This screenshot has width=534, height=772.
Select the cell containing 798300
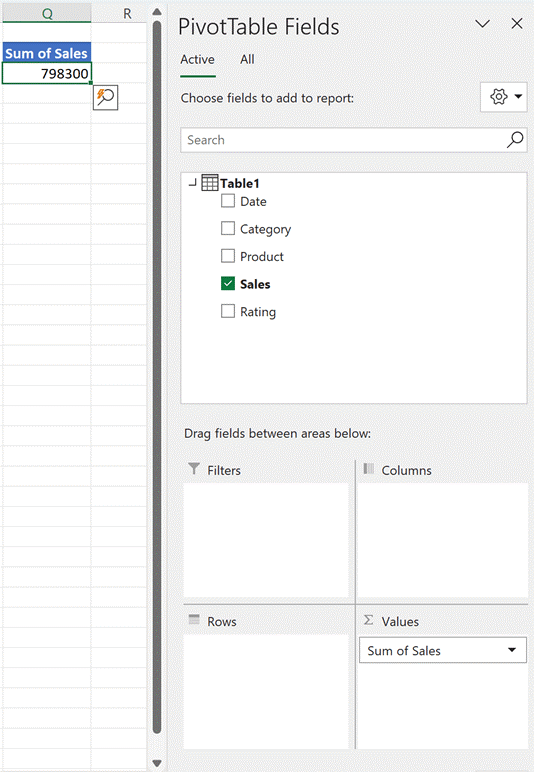(47, 73)
